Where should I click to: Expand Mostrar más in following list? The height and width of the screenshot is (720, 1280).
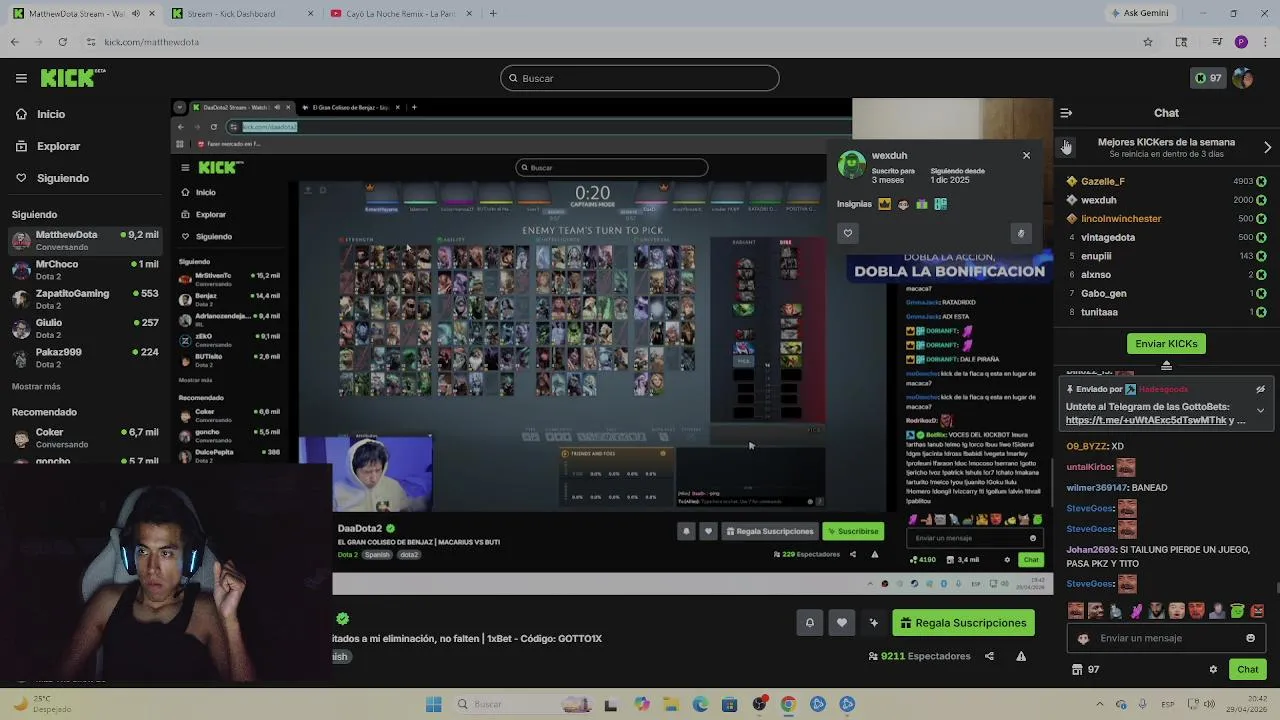click(36, 386)
